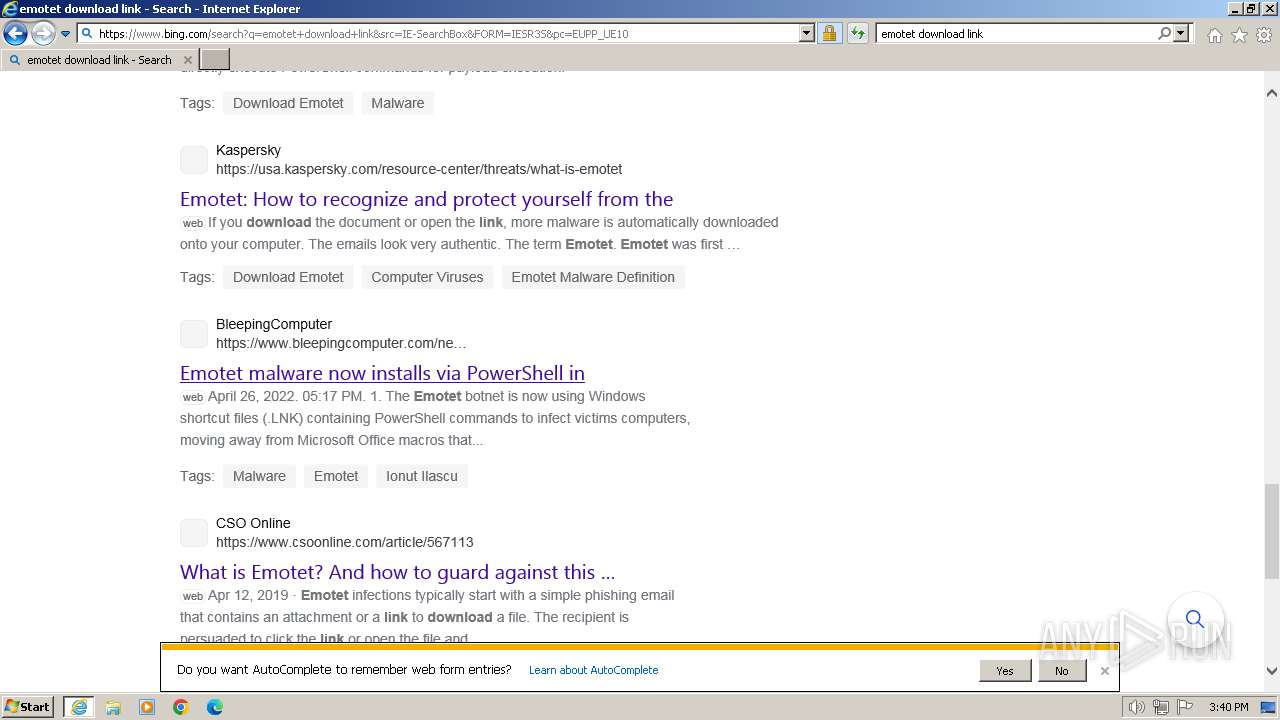Screen dimensions: 1280x720
Task: Expand the address bar autocomplete dropdown
Action: 807,33
